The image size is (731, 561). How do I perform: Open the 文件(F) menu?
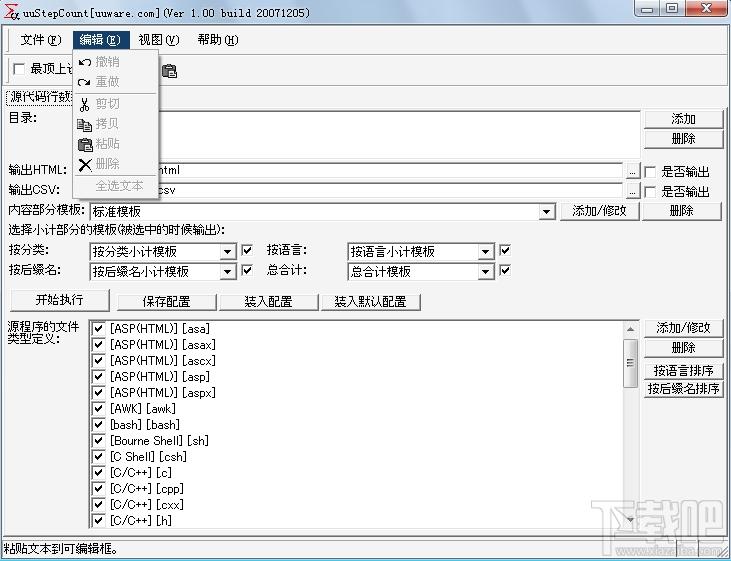(x=41, y=40)
